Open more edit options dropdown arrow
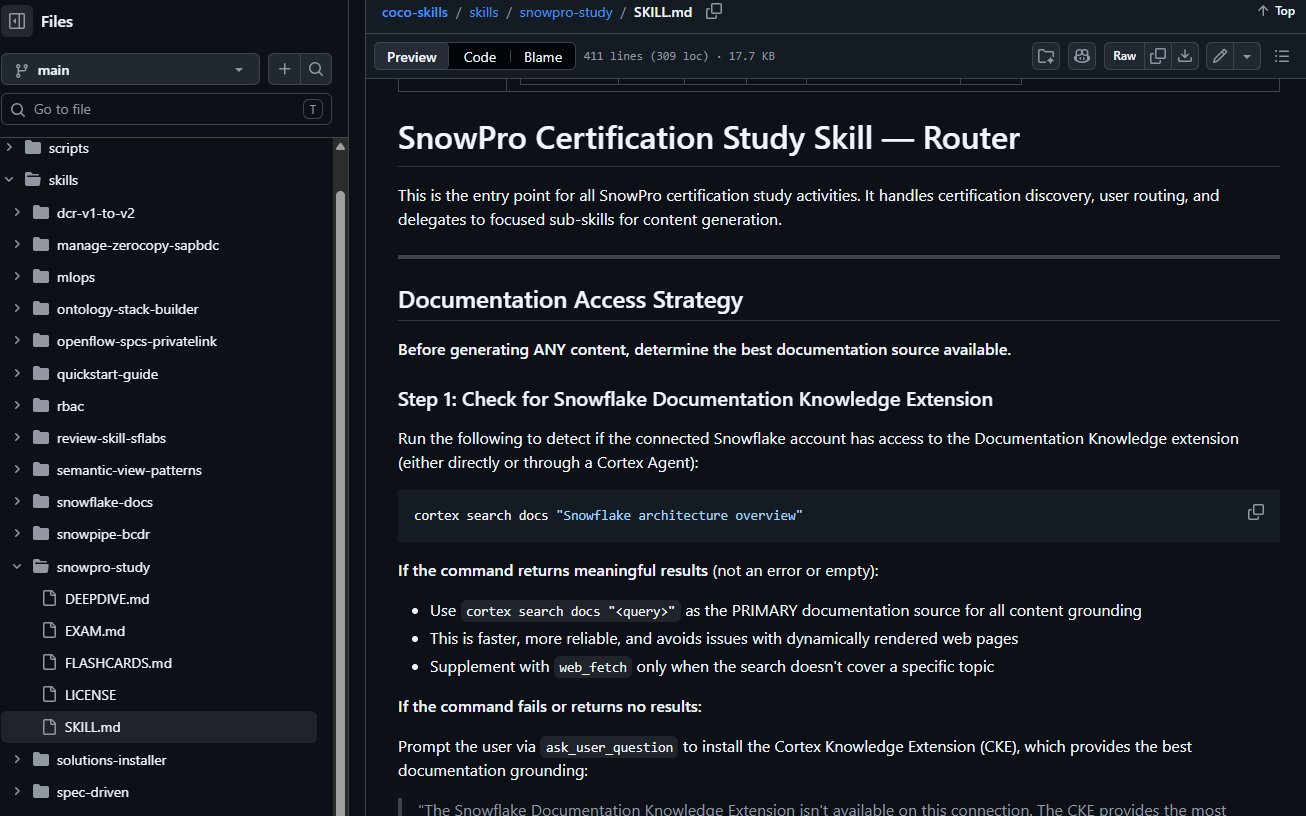 pyautogui.click(x=1247, y=56)
